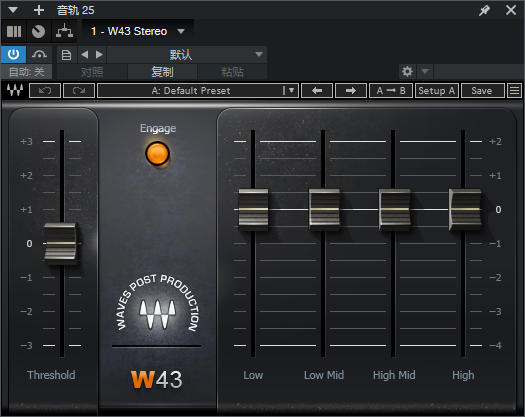Viewport: 525px width, 417px height.
Task: Open the routing diagram icon
Action: 64,31
